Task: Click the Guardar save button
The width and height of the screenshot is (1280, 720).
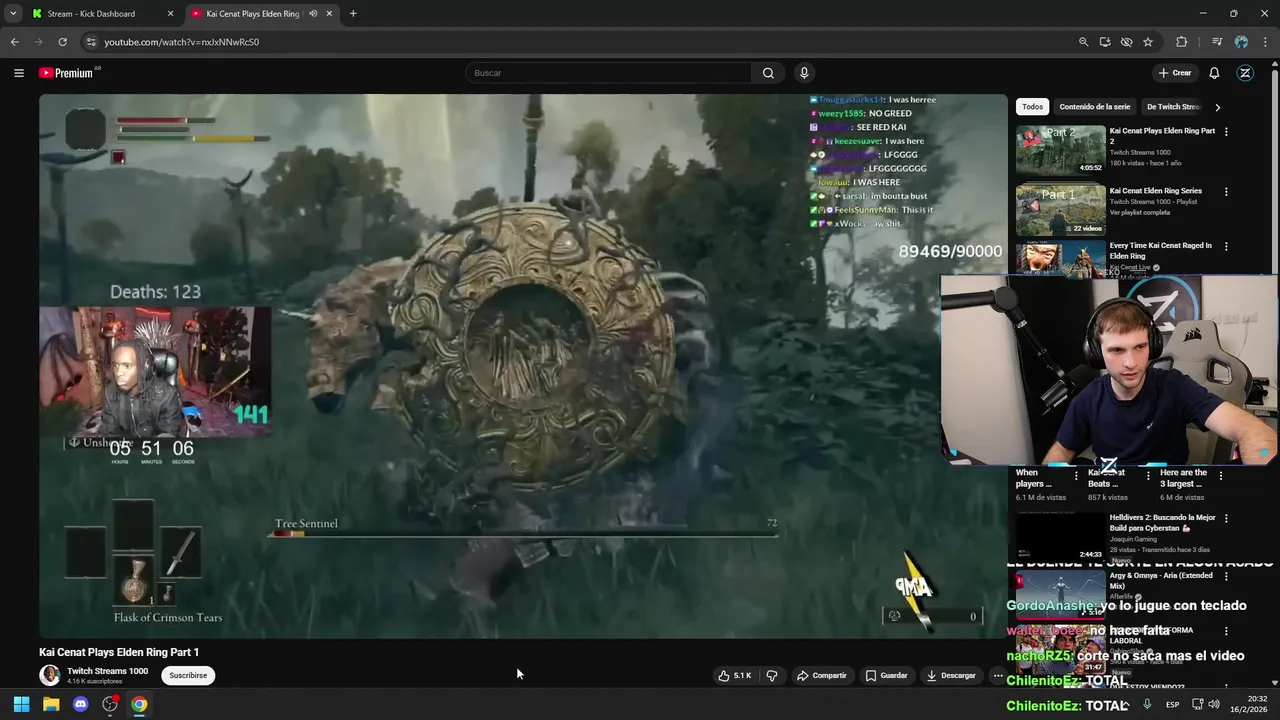Action: click(x=887, y=676)
